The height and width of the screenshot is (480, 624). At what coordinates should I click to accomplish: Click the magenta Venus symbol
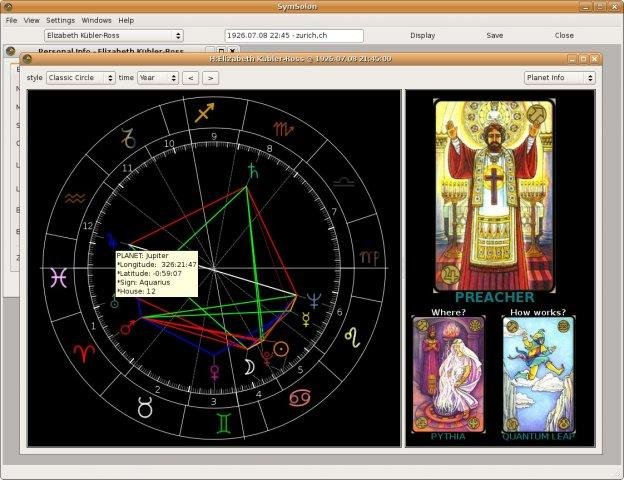[214, 372]
